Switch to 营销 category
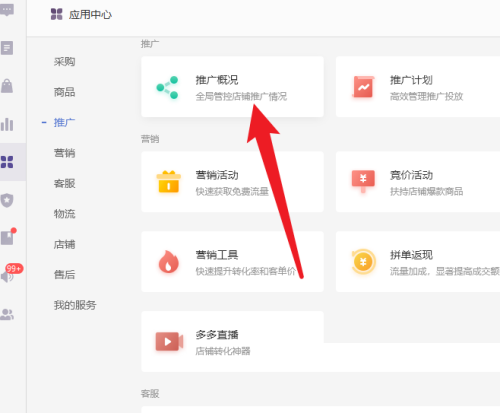This screenshot has height=413, width=500. pyautogui.click(x=64, y=153)
